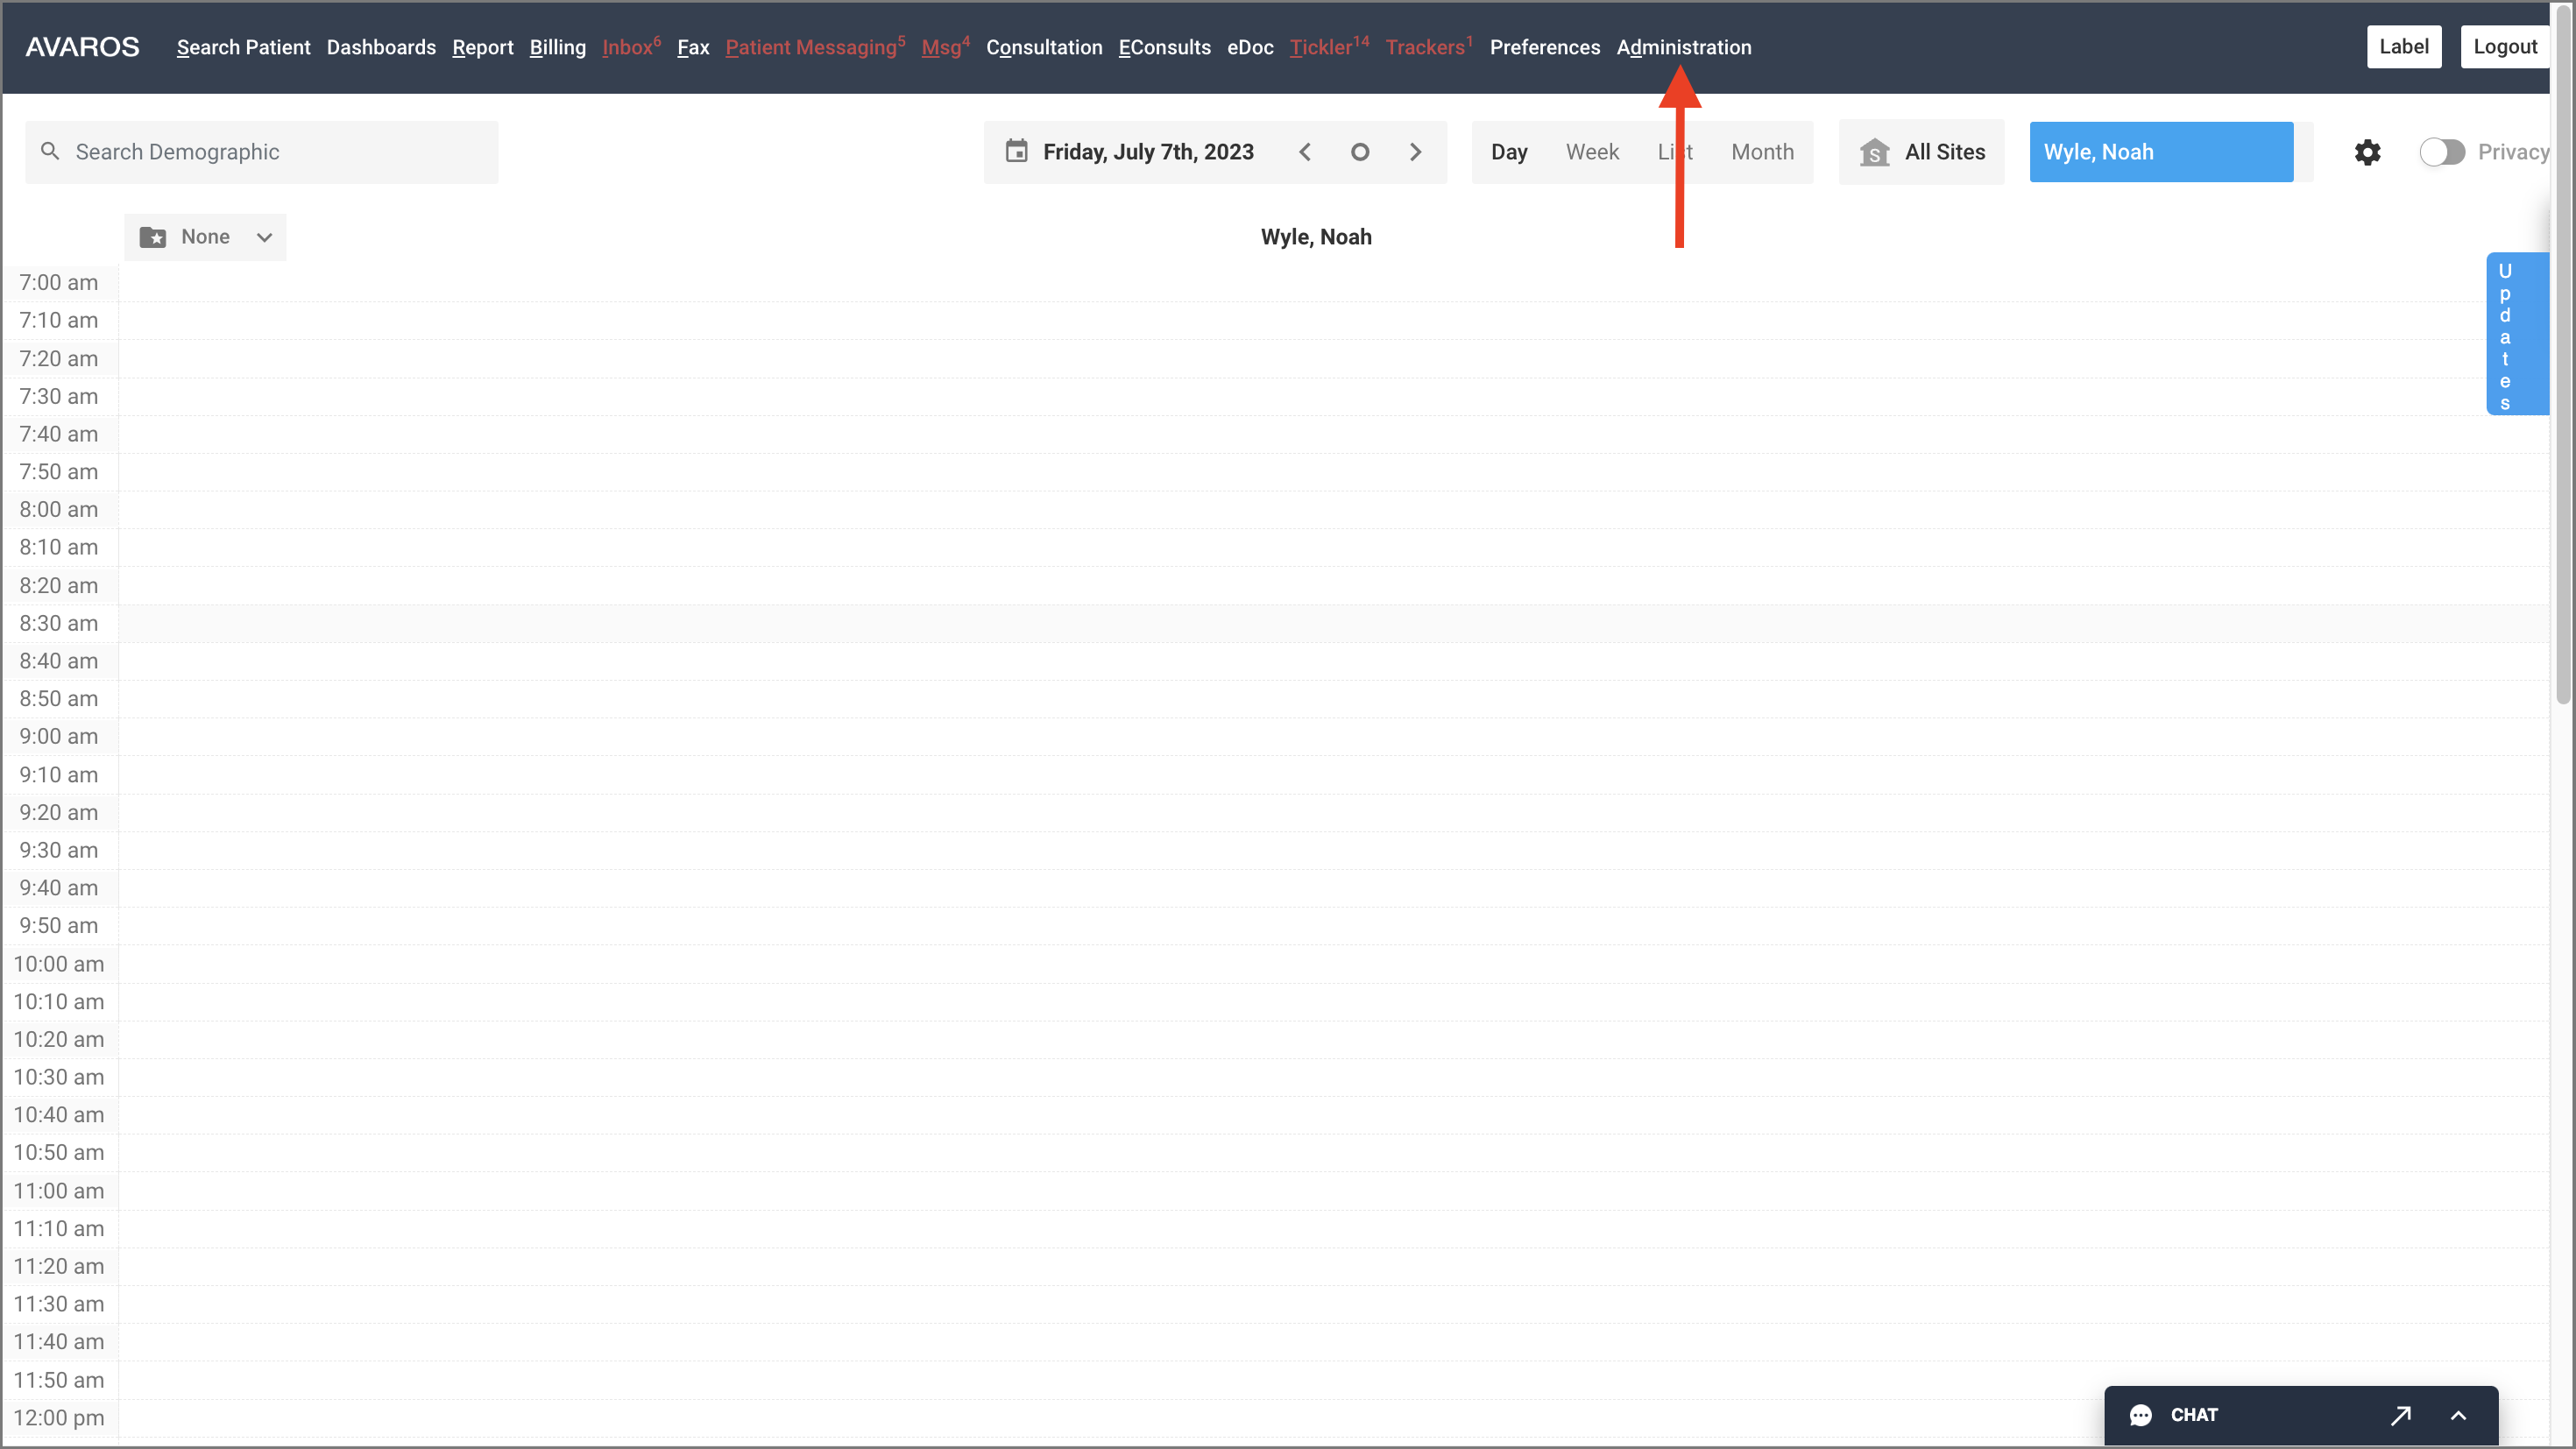
Task: Click the Logout button
Action: pos(2505,47)
